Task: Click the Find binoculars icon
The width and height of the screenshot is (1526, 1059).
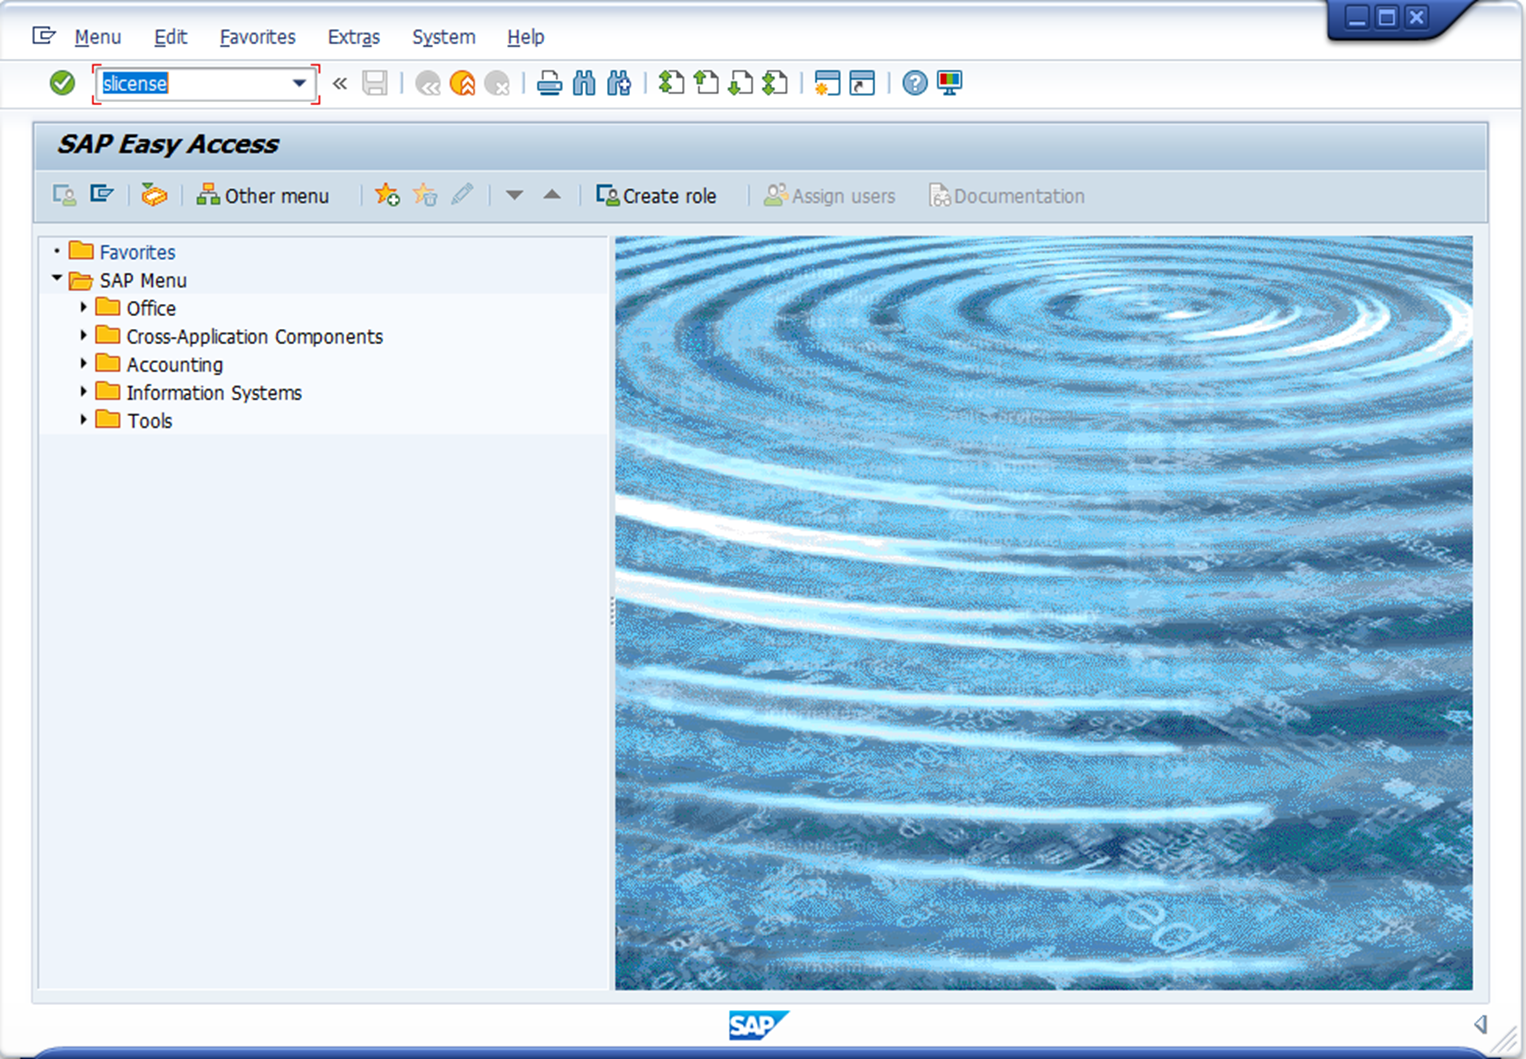Action: 584,83
